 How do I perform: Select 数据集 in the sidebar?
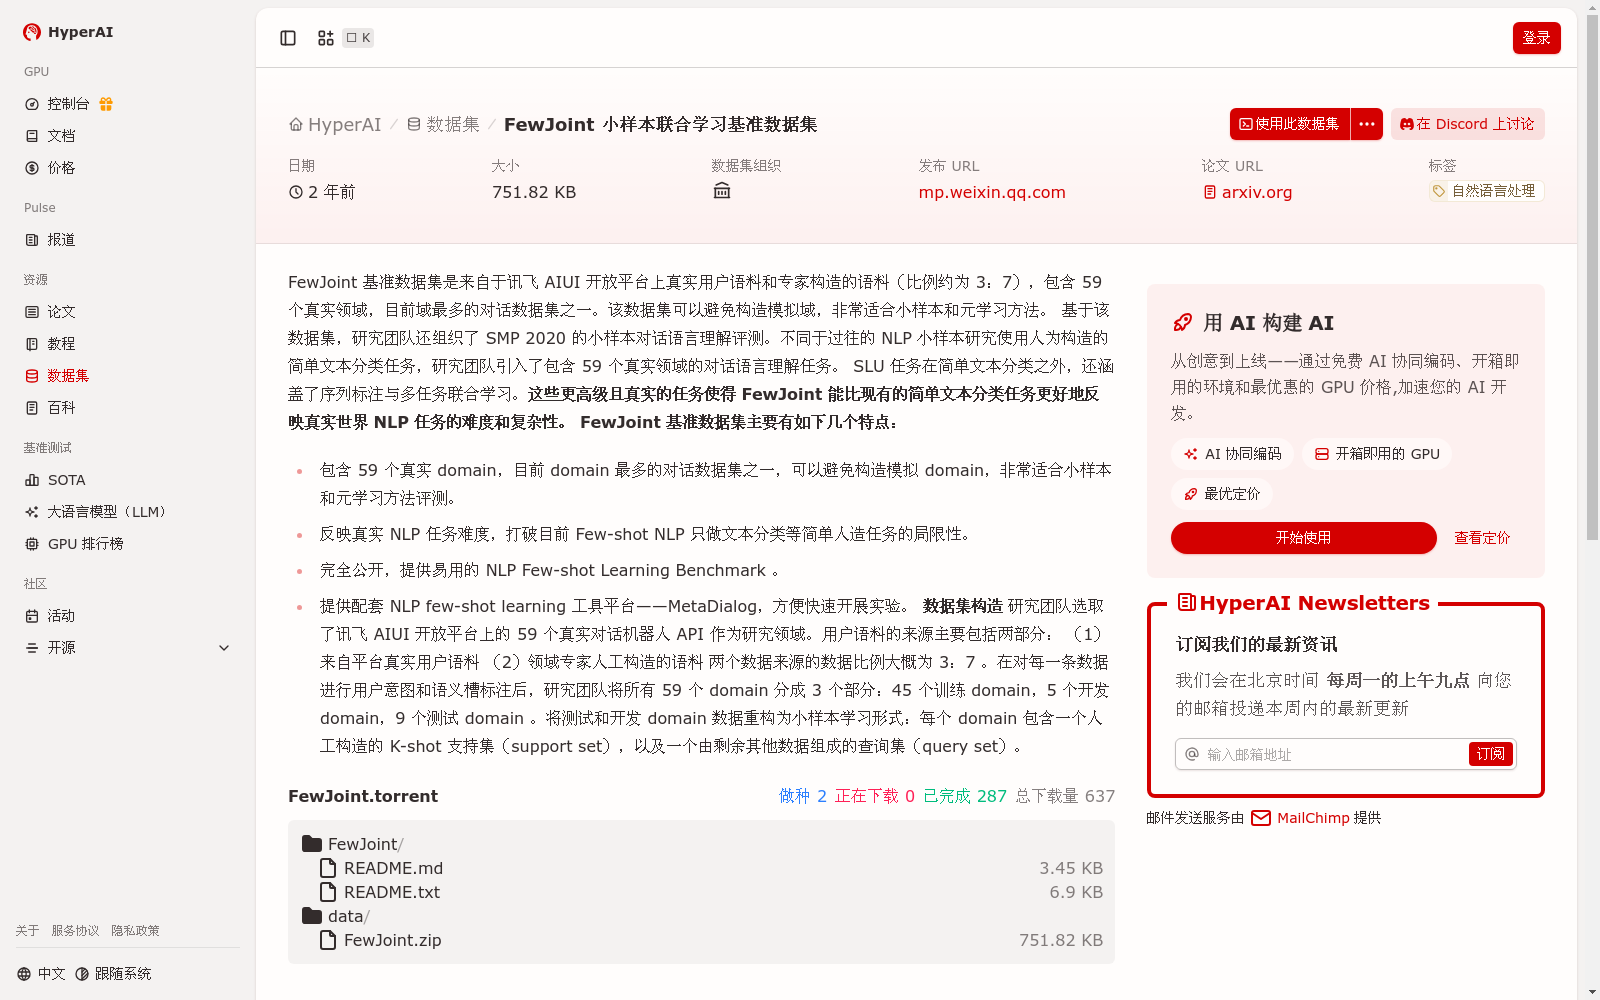coord(57,376)
